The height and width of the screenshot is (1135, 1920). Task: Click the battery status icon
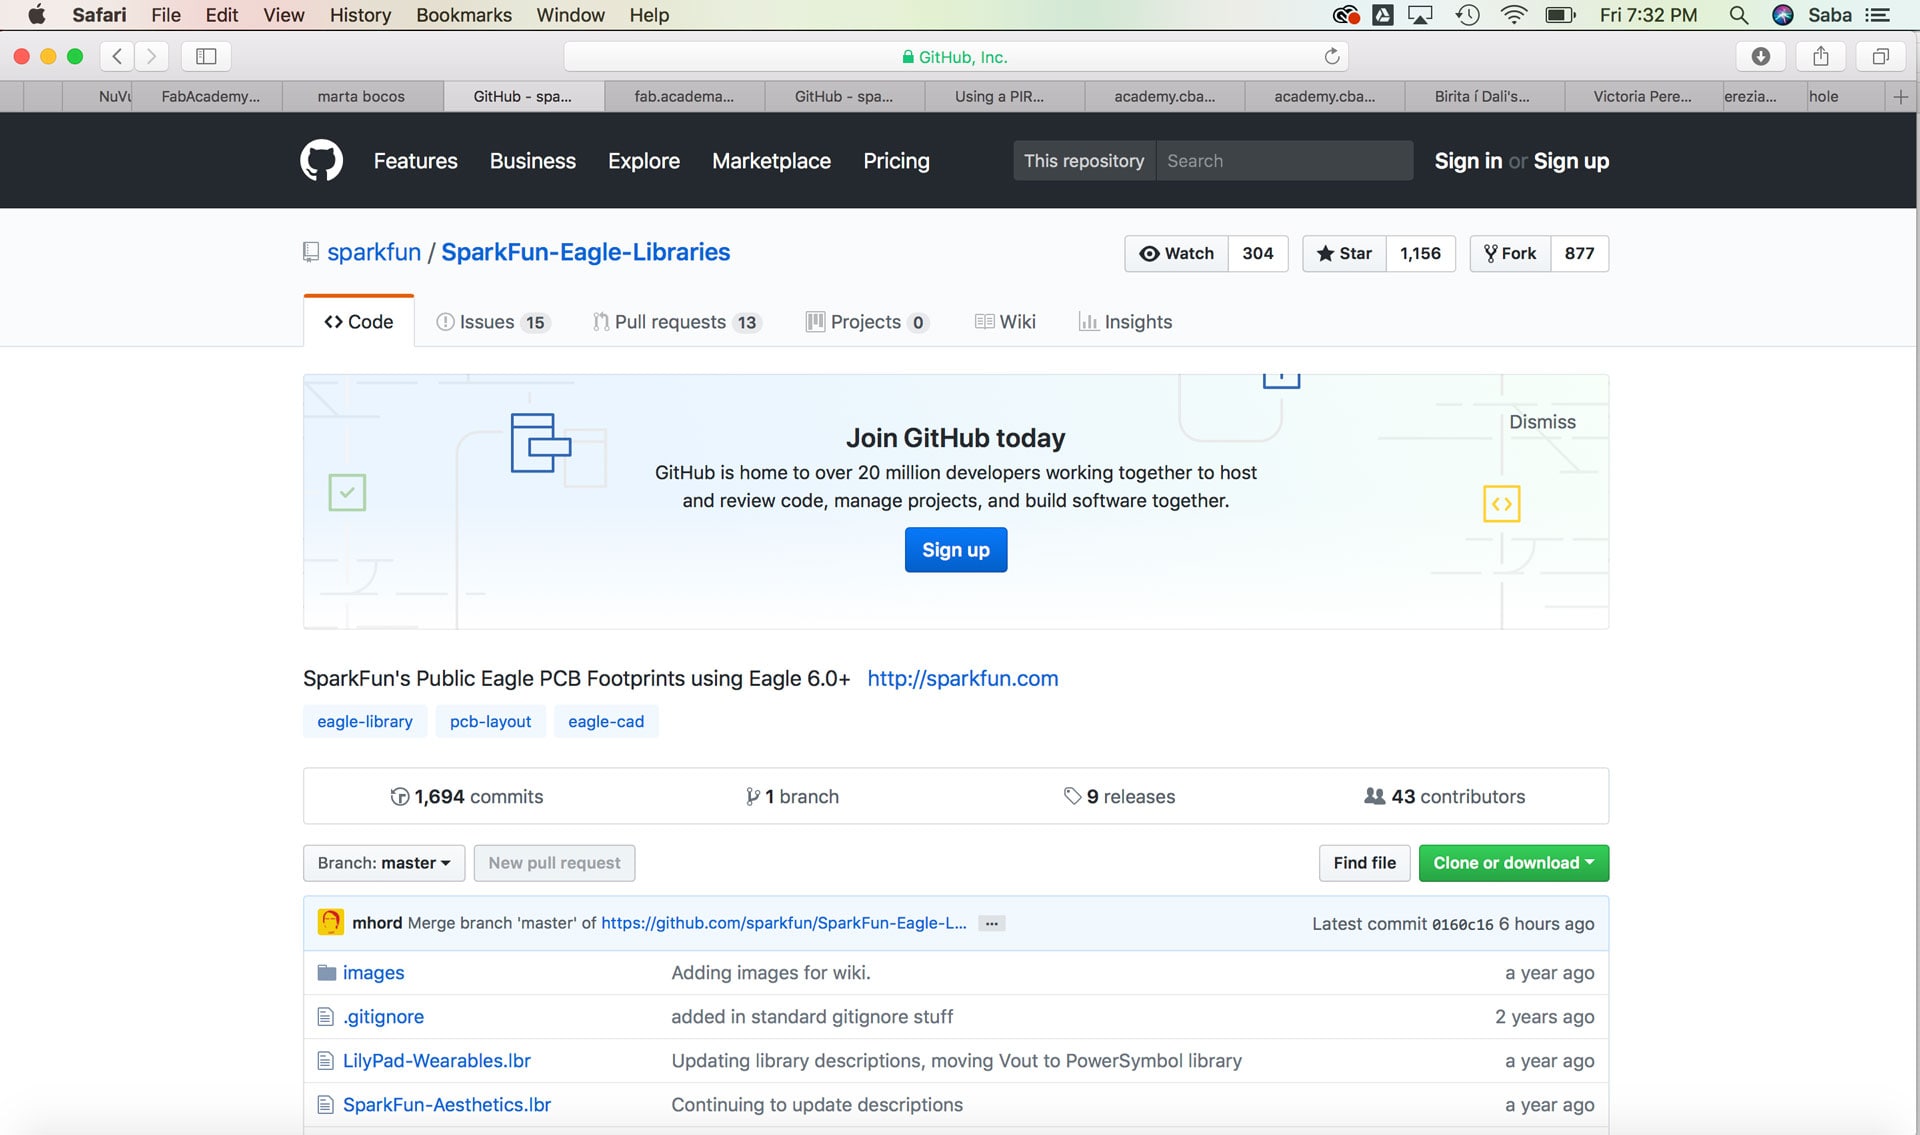click(x=1560, y=15)
